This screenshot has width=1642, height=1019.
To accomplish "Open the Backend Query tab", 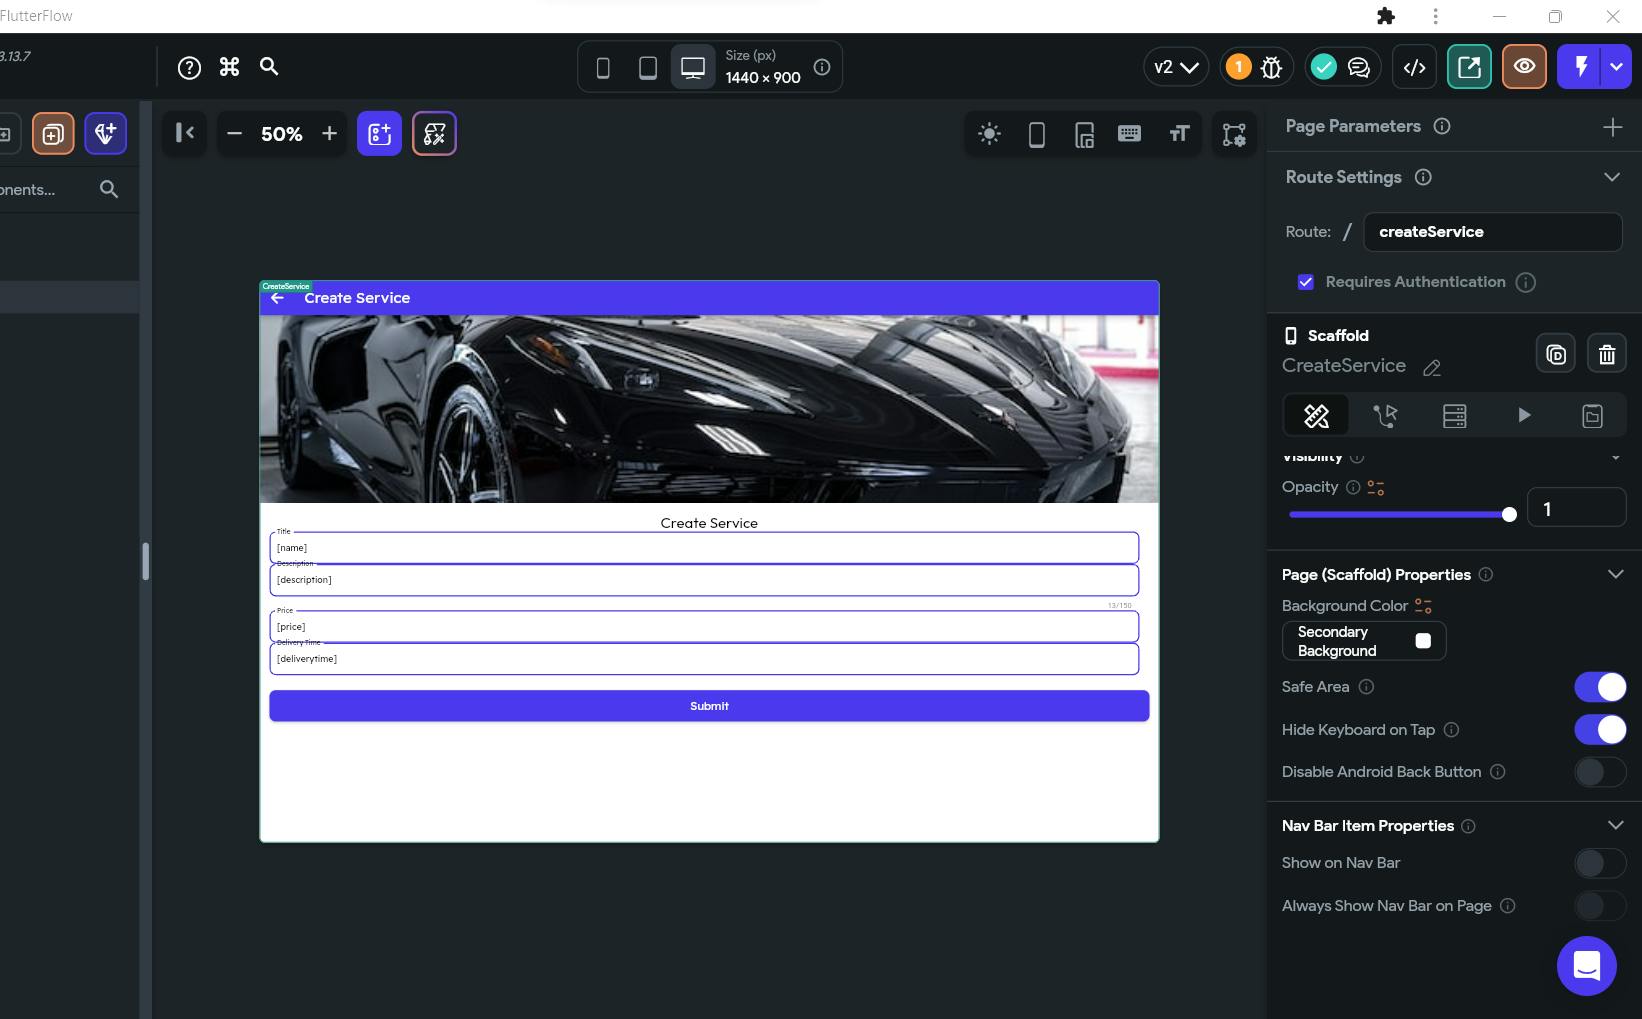I will (x=1454, y=415).
